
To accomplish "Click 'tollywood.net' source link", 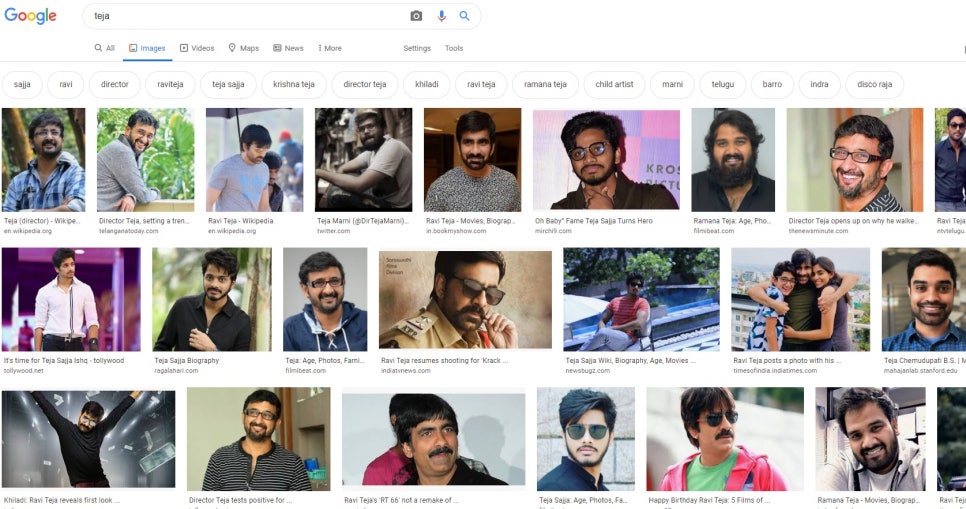I will [x=23, y=371].
